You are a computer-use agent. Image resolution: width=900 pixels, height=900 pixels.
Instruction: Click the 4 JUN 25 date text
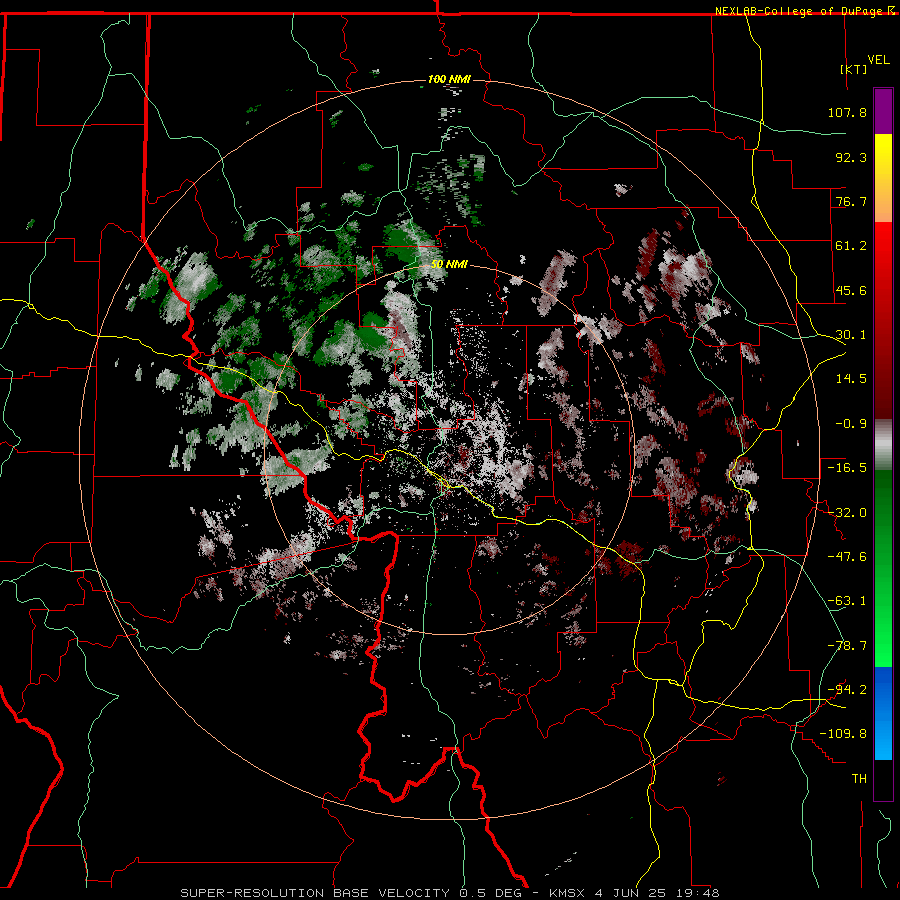tap(635, 893)
